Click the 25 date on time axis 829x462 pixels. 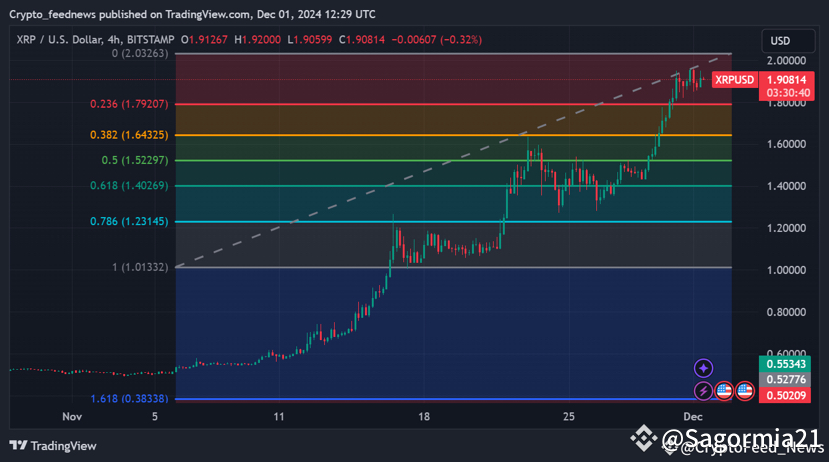(569, 417)
